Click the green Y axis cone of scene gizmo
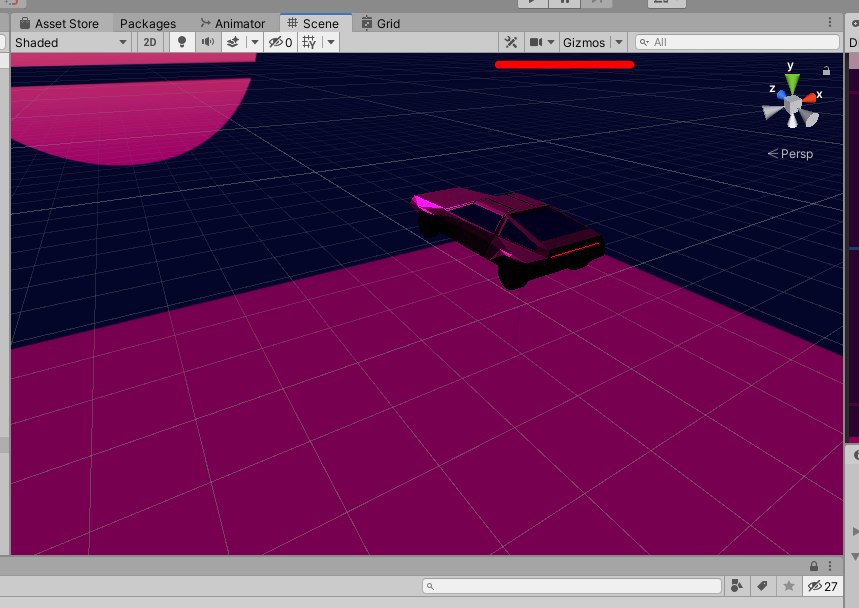This screenshot has height=608, width=859. click(x=792, y=83)
